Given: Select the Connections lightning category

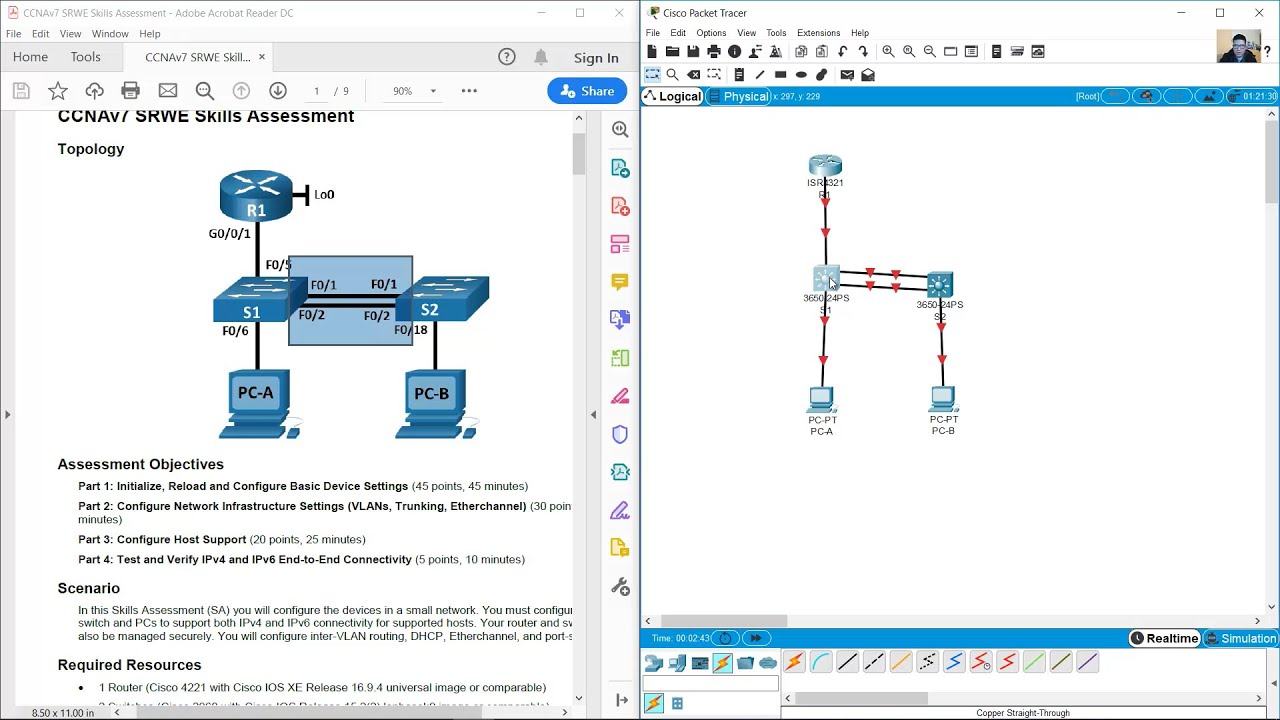Looking at the screenshot, I should (x=722, y=663).
